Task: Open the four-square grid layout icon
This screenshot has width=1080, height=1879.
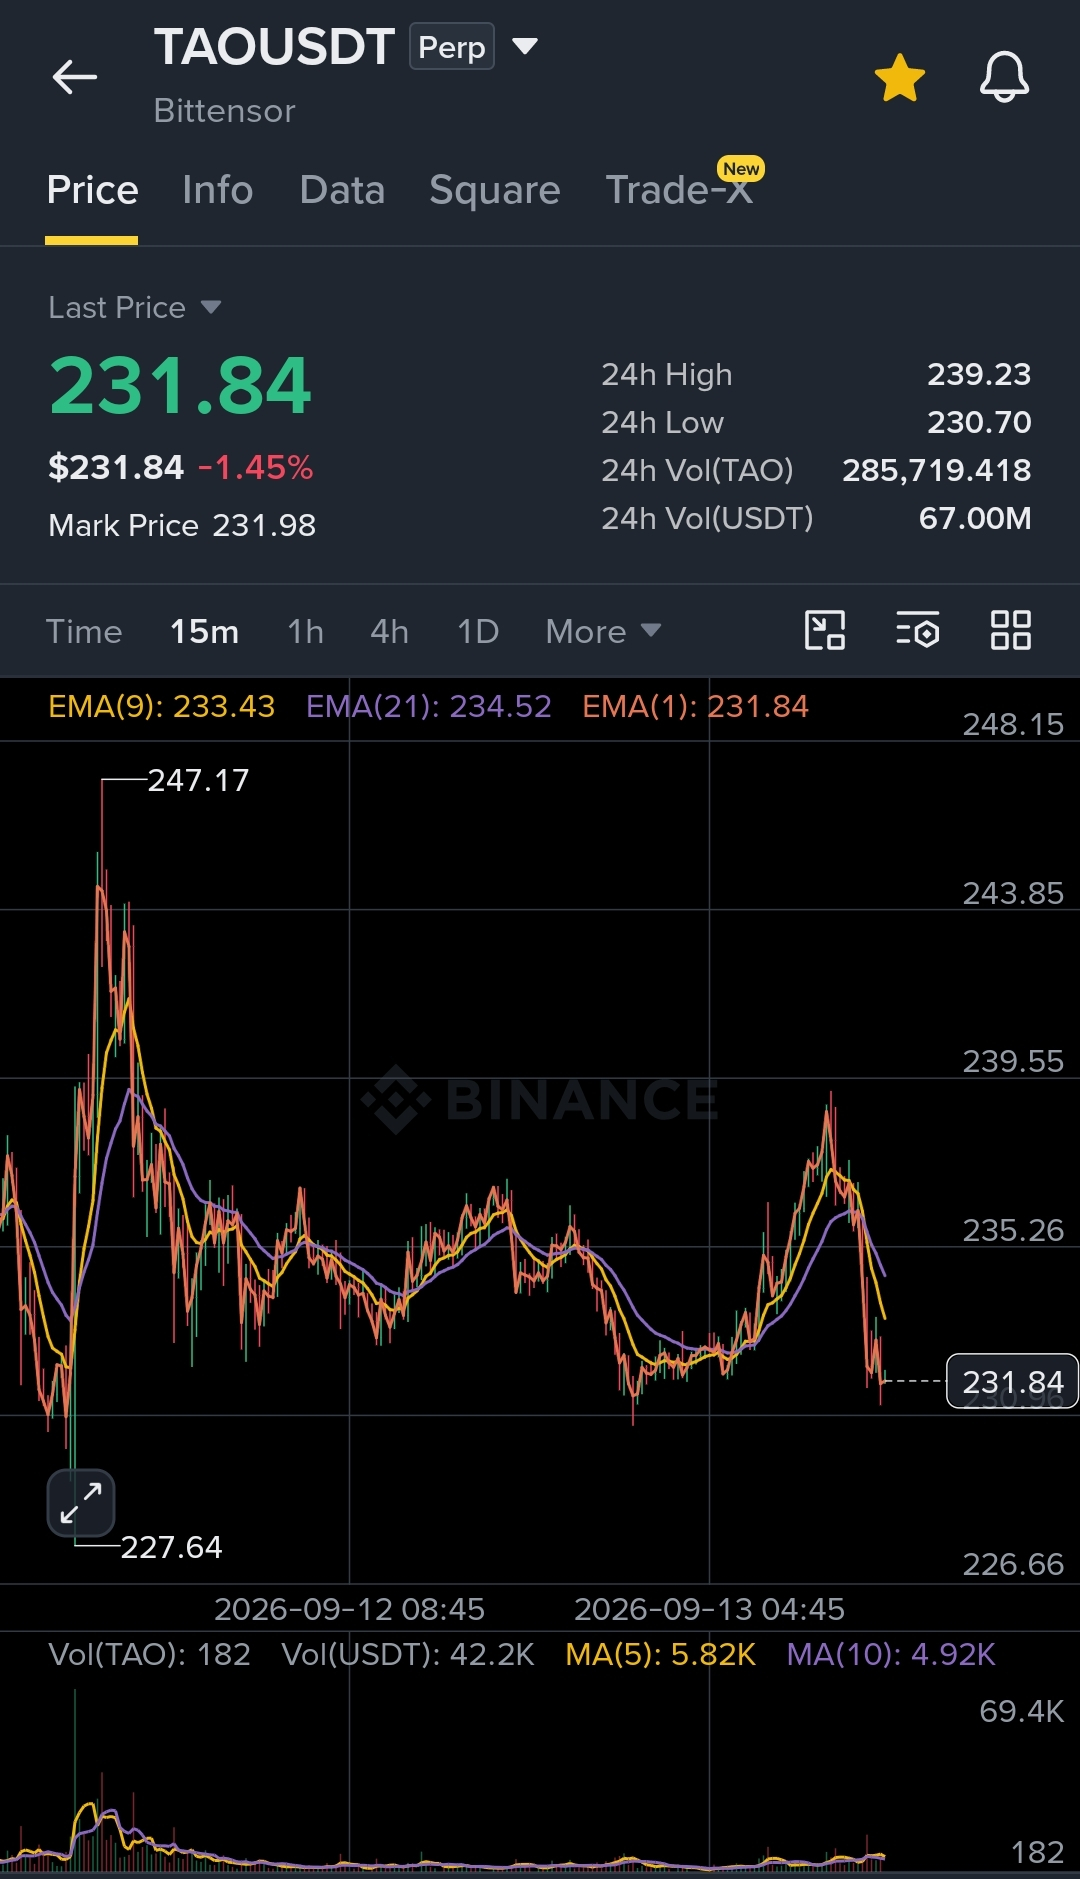Action: tap(1010, 631)
